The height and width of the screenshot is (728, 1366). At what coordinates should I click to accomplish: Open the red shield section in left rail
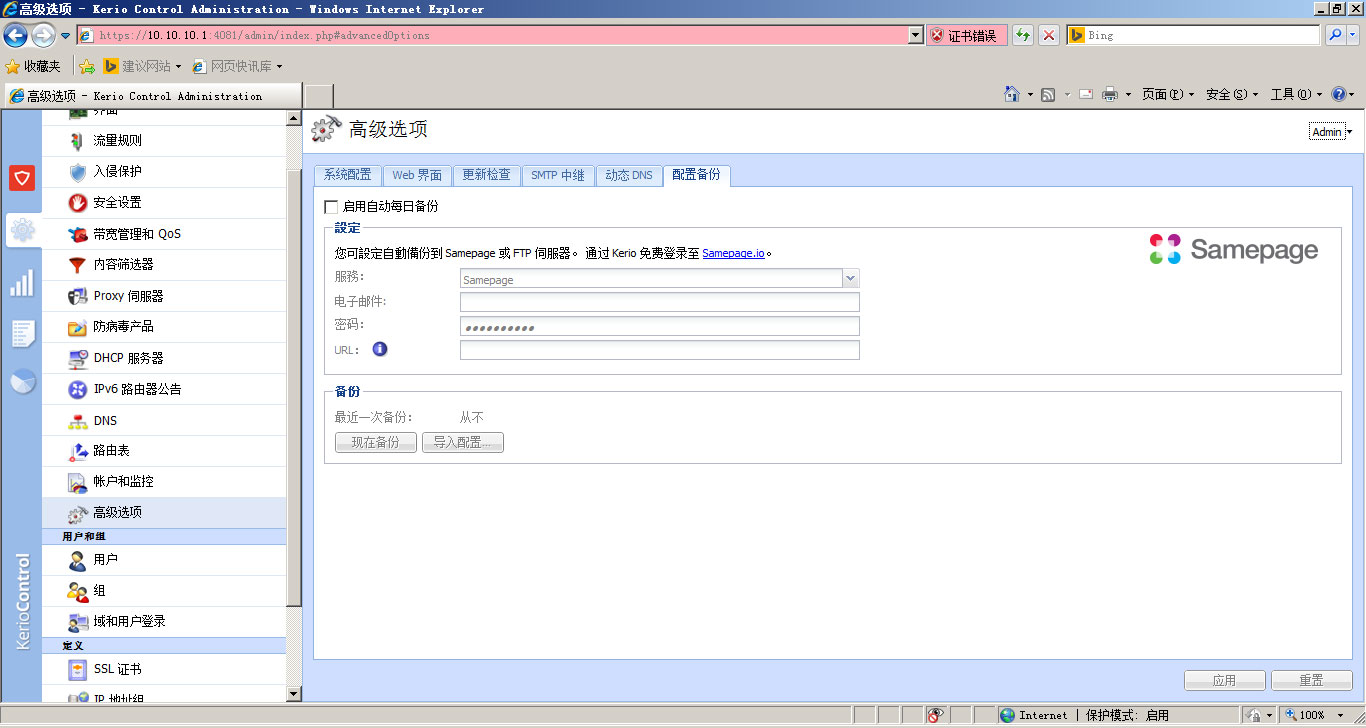(x=22, y=178)
